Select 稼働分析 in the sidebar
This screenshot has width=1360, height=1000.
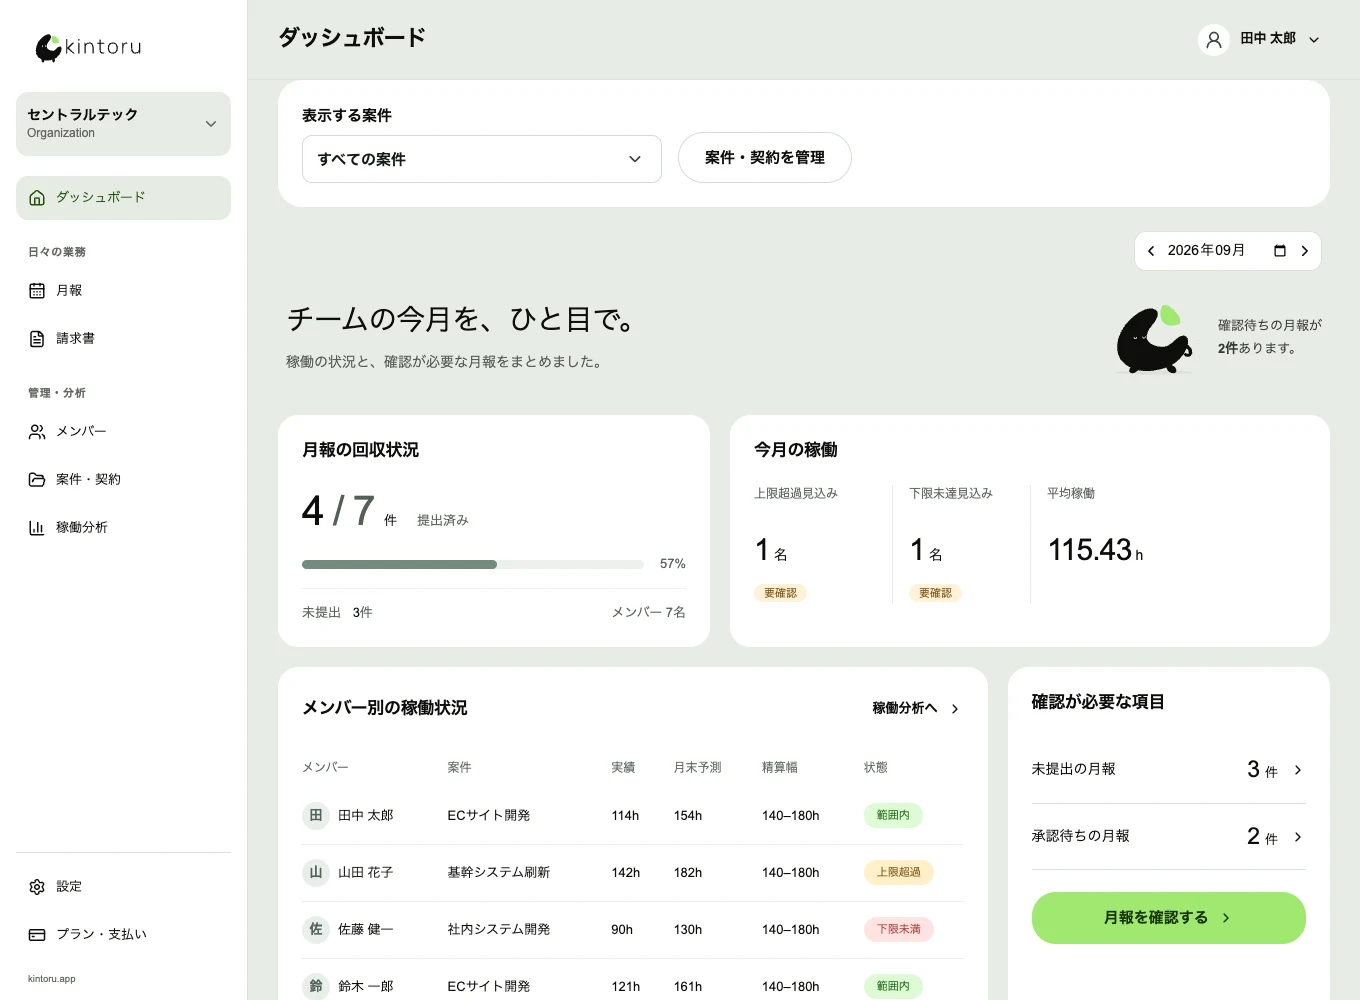(x=123, y=528)
